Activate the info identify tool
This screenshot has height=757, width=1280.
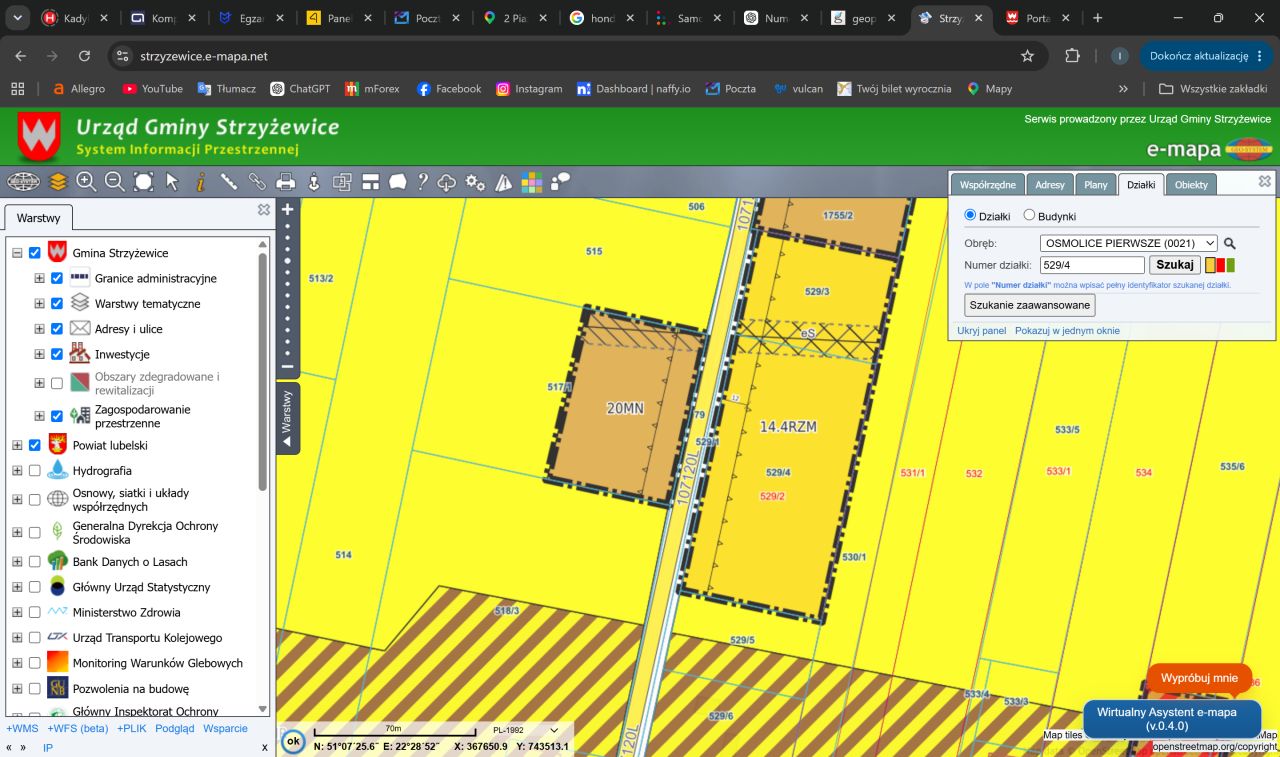click(x=200, y=181)
